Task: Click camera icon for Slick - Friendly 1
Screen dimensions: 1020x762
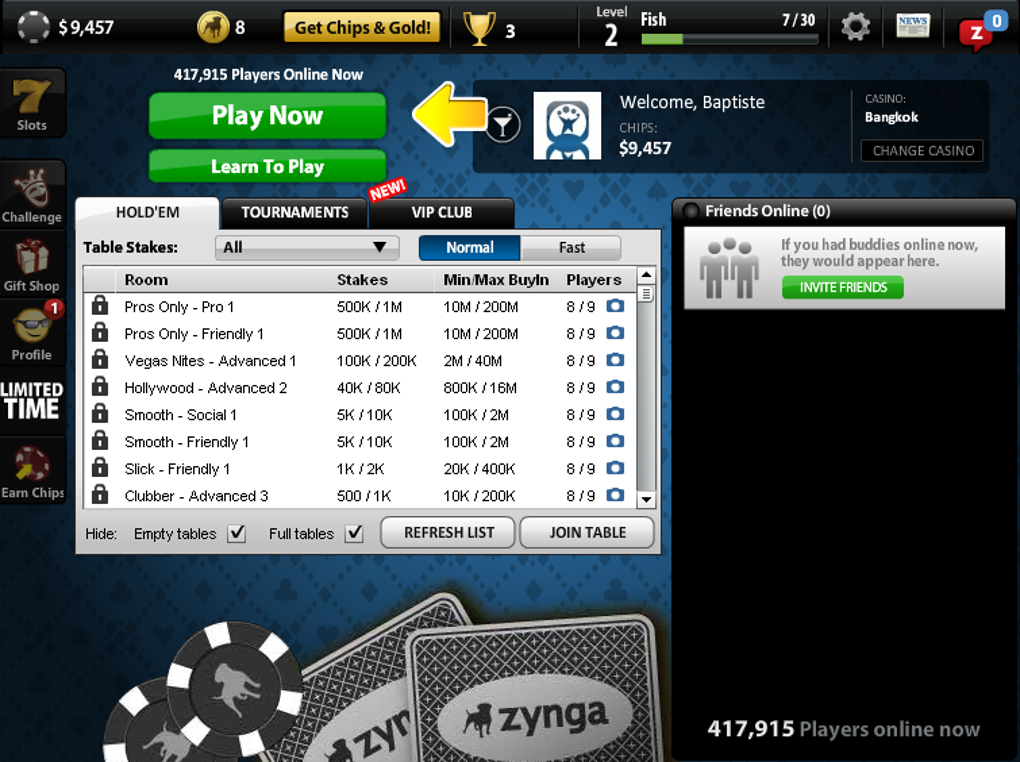Action: tap(615, 468)
